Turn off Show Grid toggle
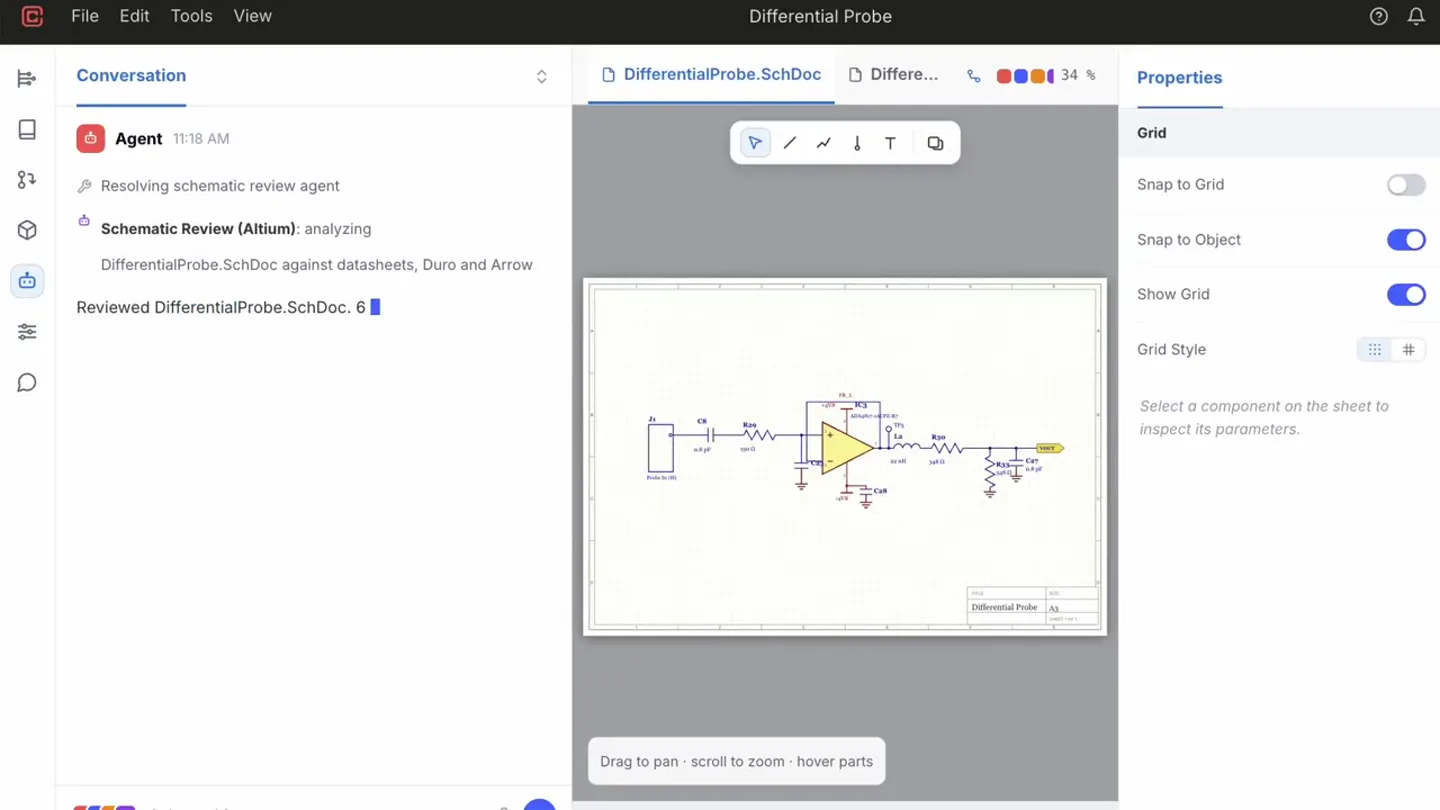This screenshot has height=810, width=1440. tap(1406, 295)
